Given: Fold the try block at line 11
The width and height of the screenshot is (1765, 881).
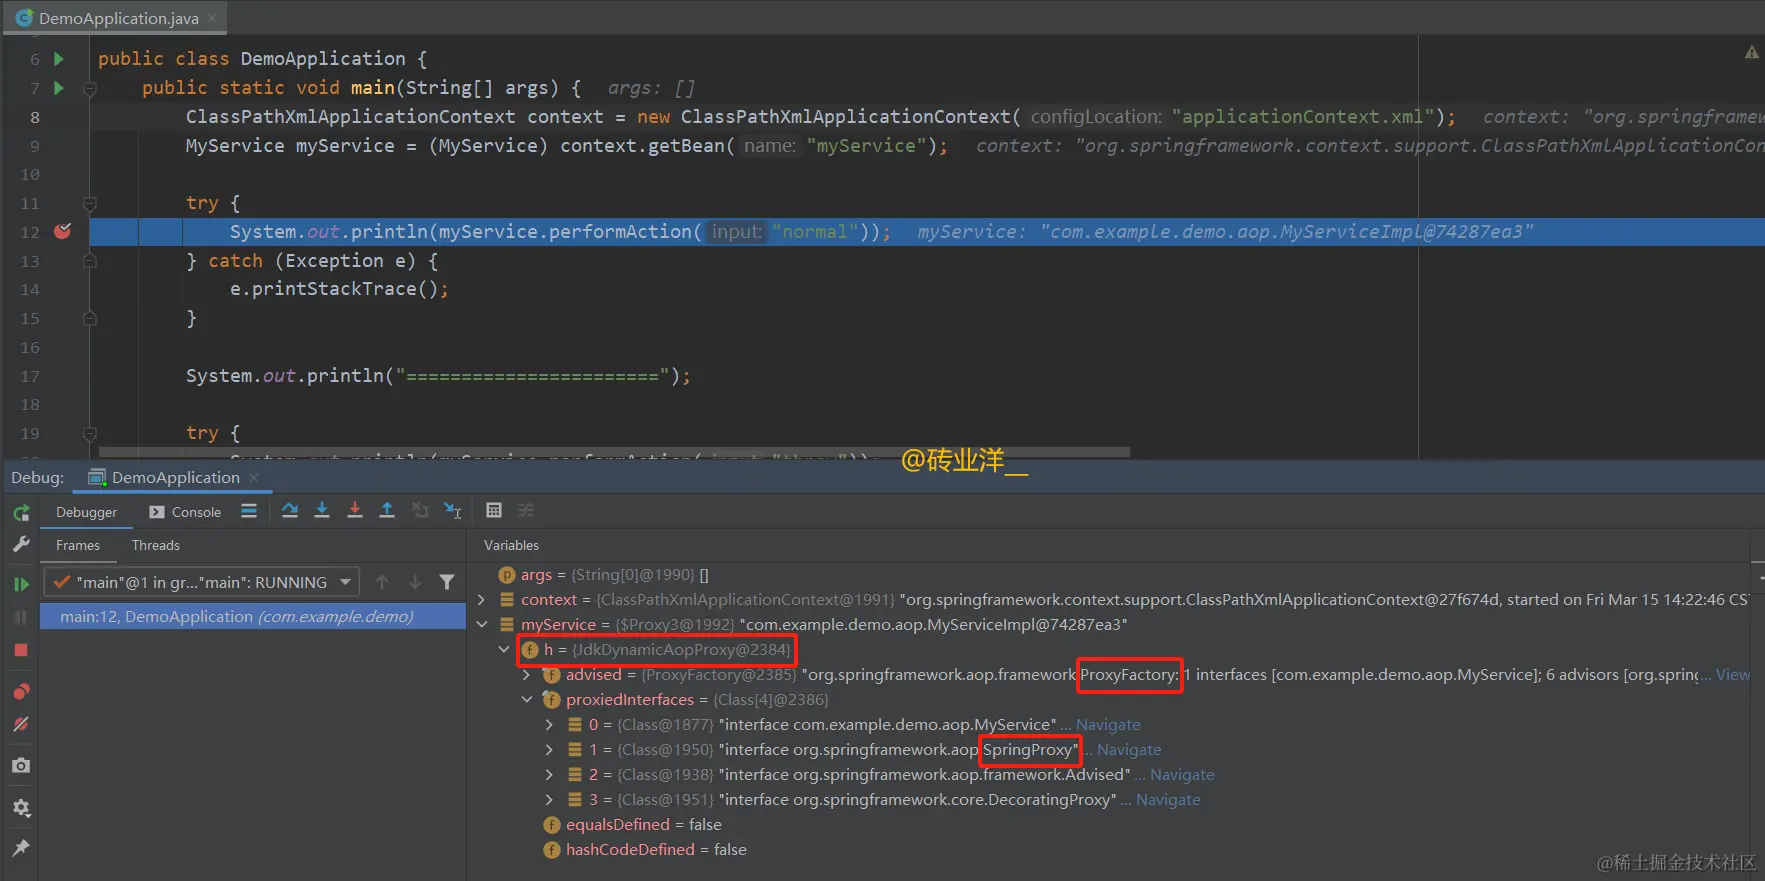Looking at the screenshot, I should 89,203.
